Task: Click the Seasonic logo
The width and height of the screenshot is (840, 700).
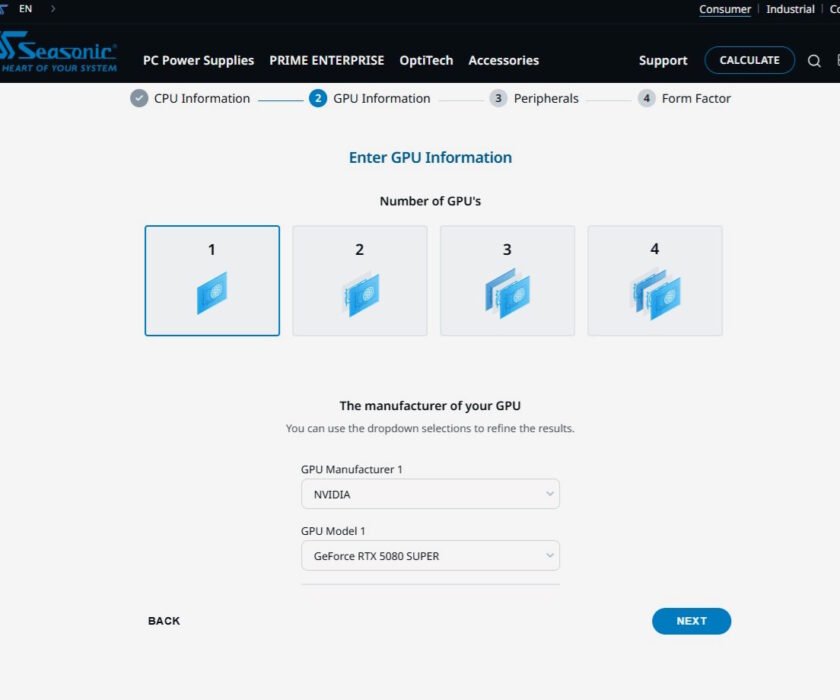Action: pos(58,51)
